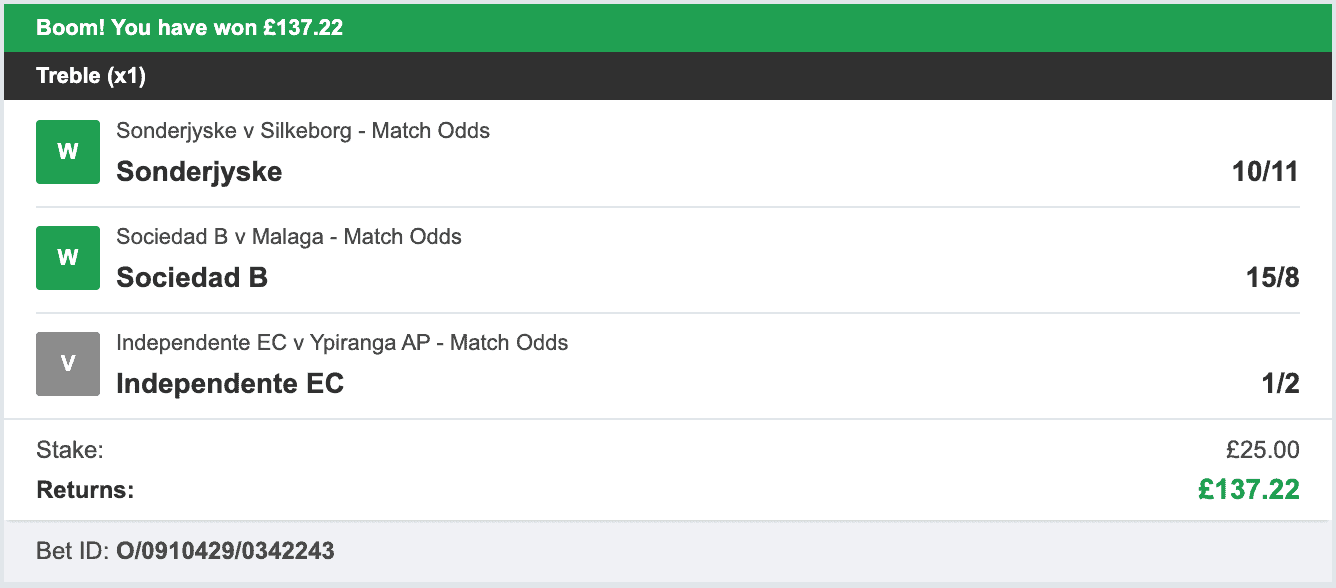Viewport: 1336px width, 588px height.
Task: Click the grey V void badge beside Independente EC
Action: (x=67, y=363)
